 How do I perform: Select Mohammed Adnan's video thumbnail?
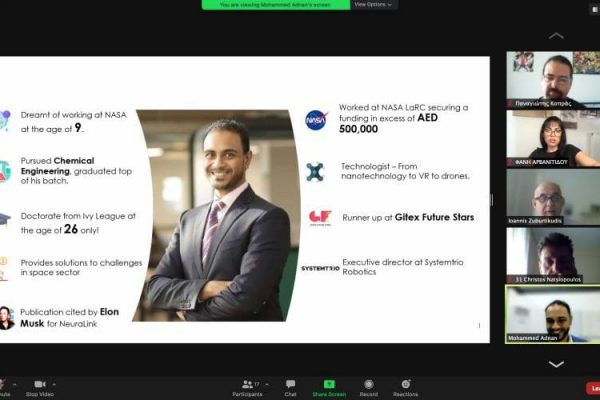[x=553, y=314]
